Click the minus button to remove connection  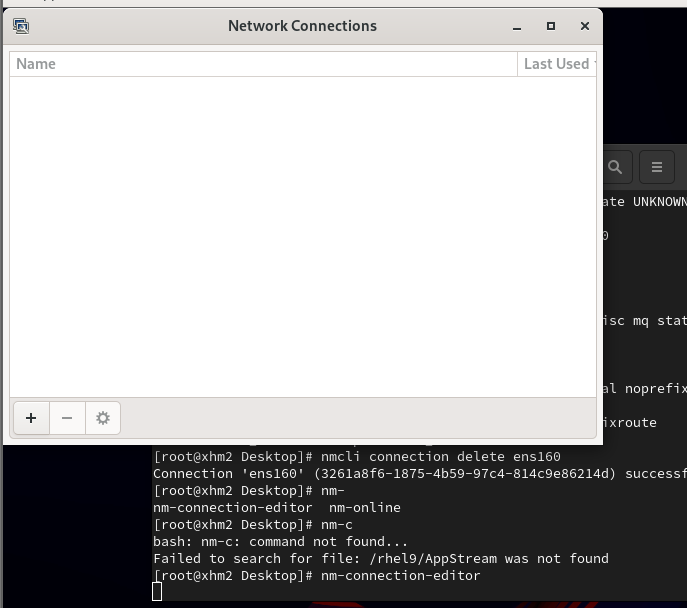point(67,418)
